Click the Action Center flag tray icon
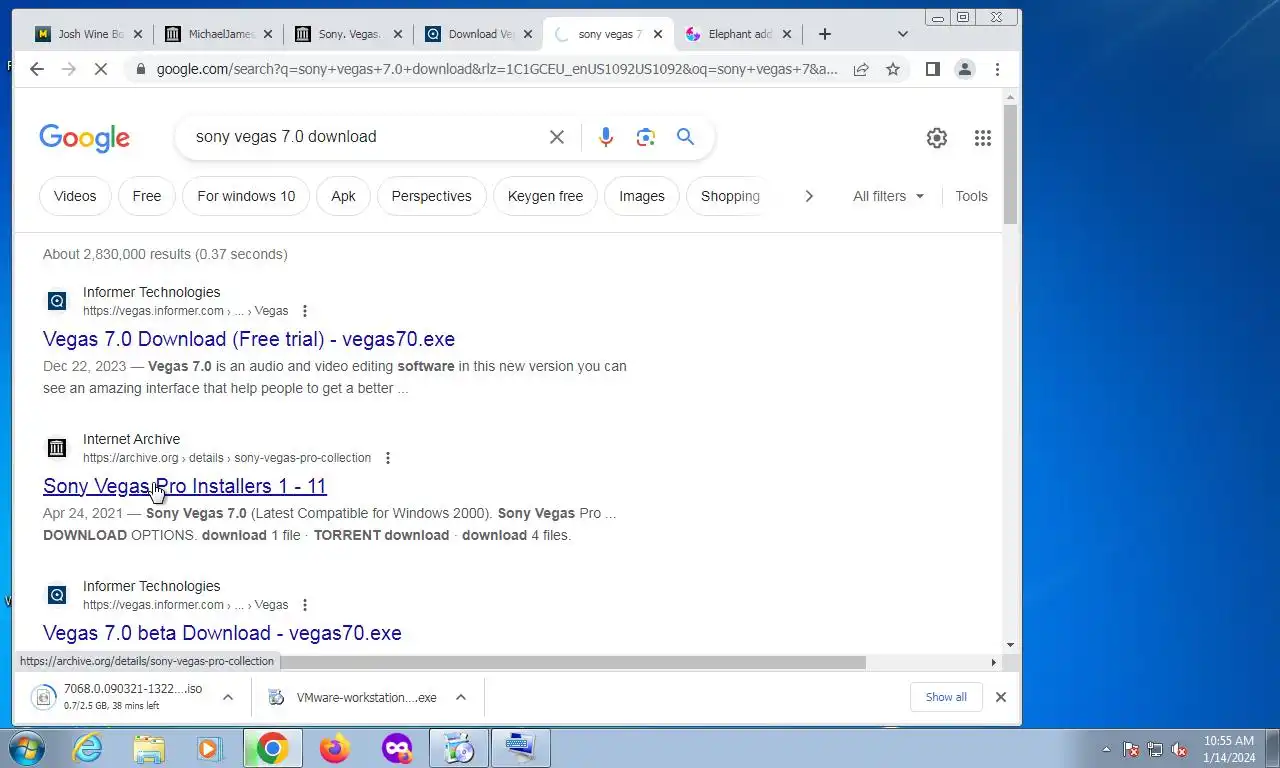This screenshot has width=1280, height=768. point(1131,749)
